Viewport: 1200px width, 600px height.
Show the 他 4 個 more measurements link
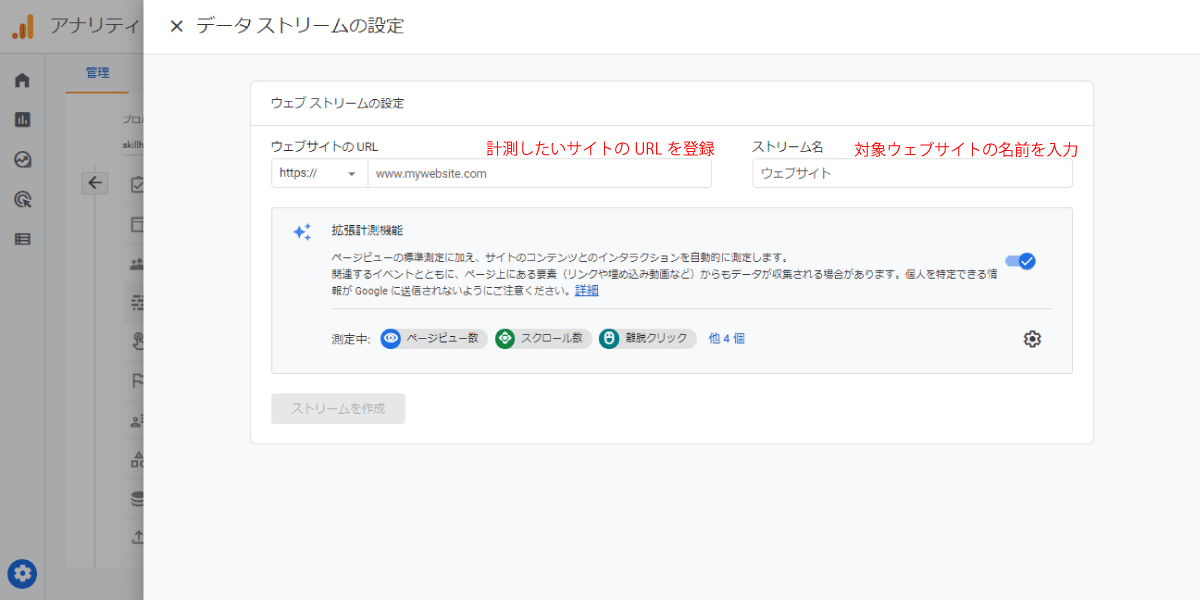726,338
